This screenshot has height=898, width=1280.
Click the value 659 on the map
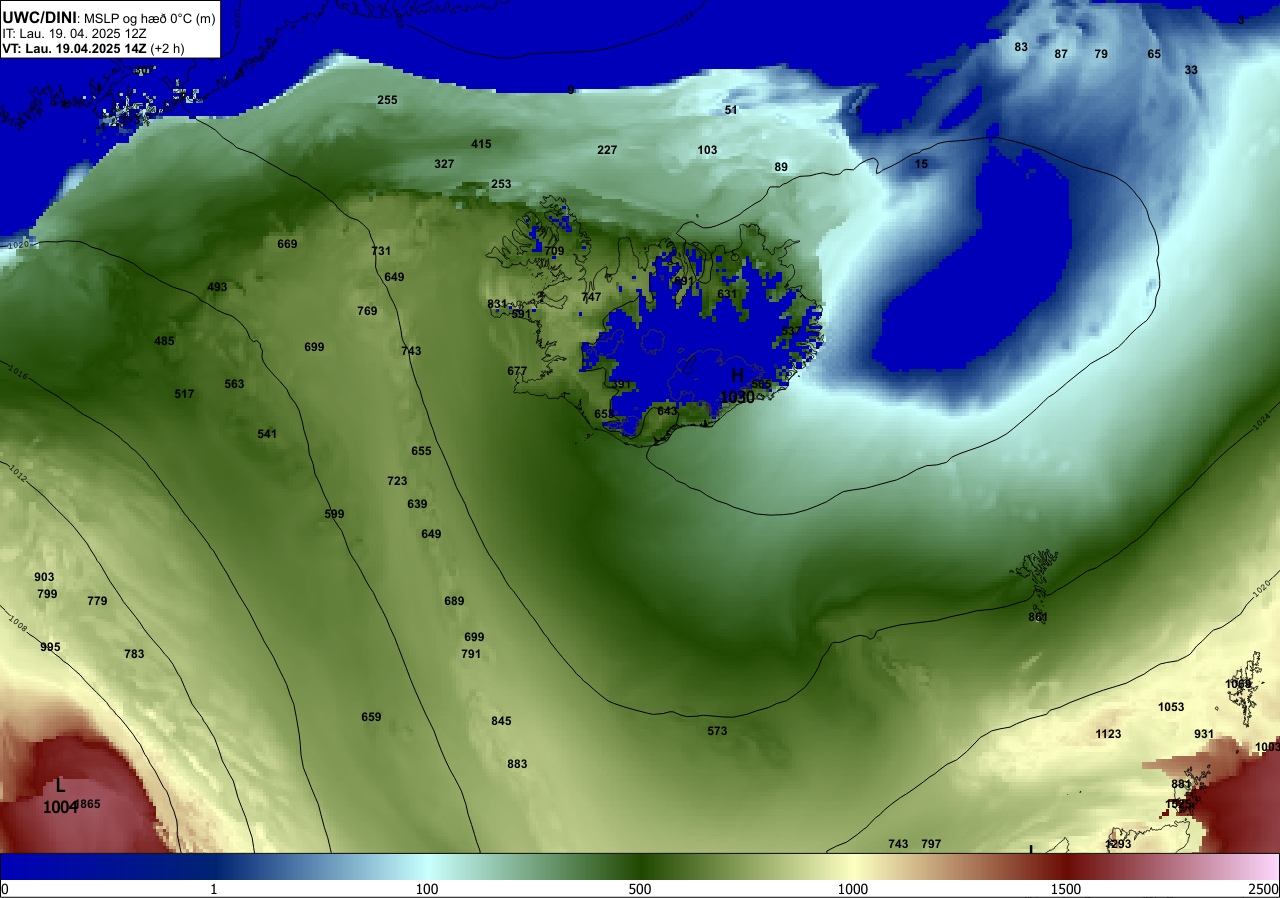(371, 717)
